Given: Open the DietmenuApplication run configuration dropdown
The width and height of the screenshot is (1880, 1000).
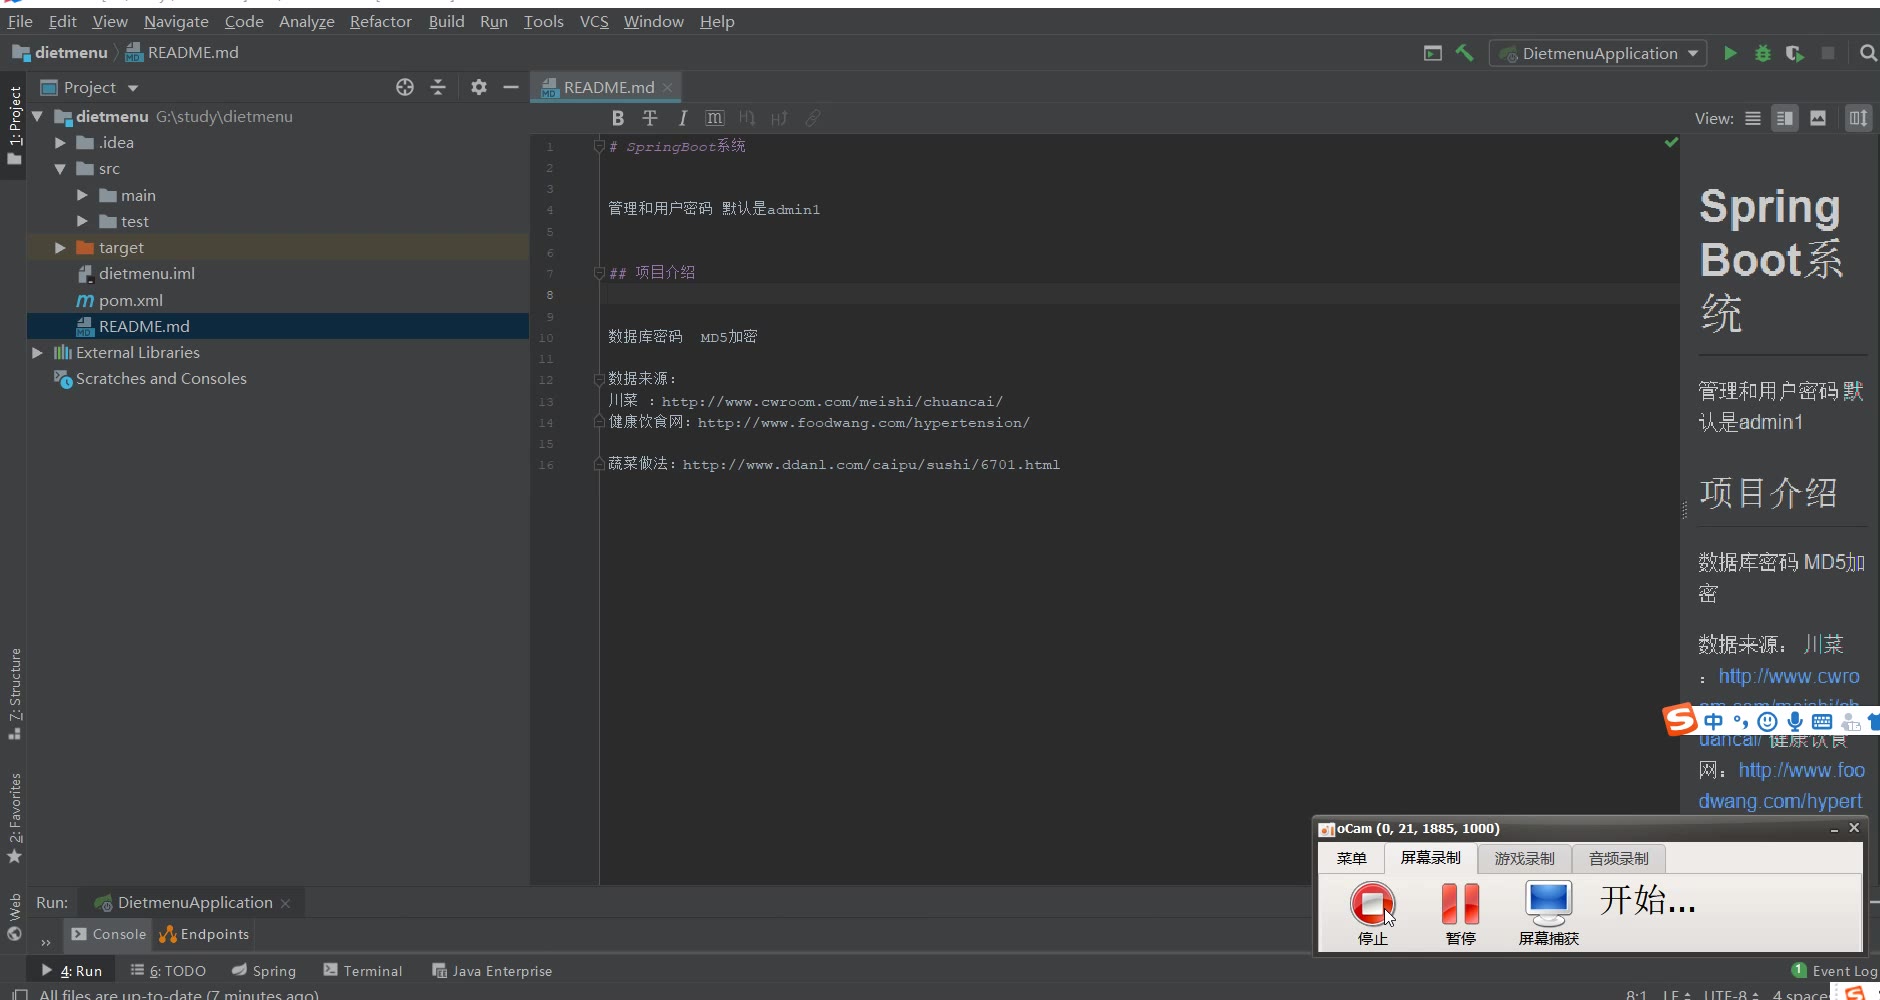Looking at the screenshot, I should (1599, 53).
